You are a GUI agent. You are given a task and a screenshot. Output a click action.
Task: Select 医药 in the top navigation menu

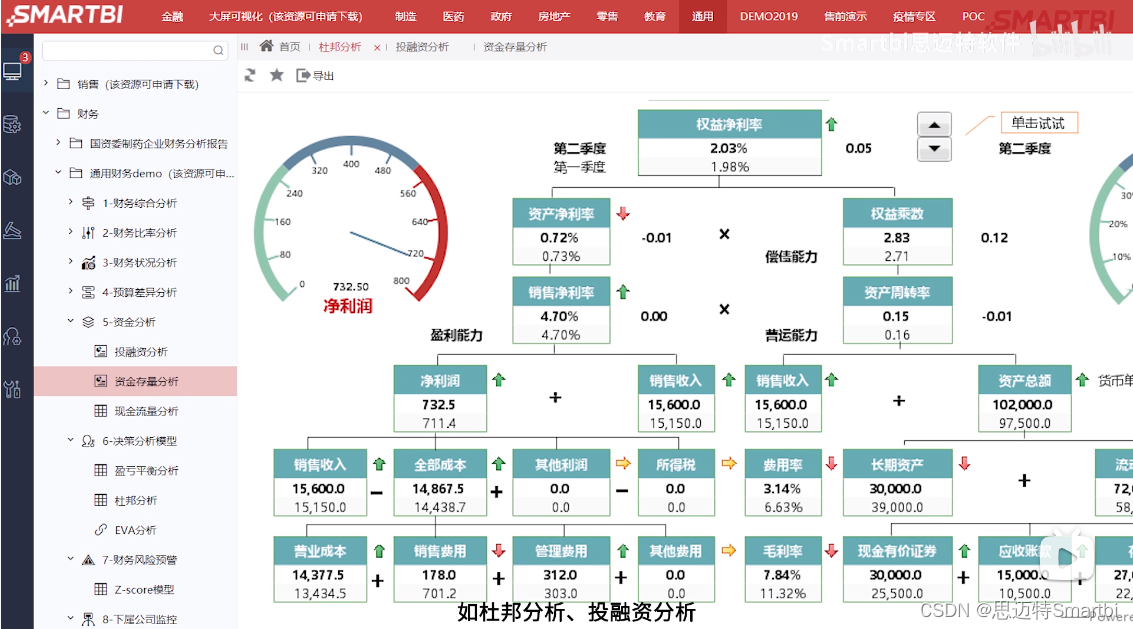coord(452,16)
